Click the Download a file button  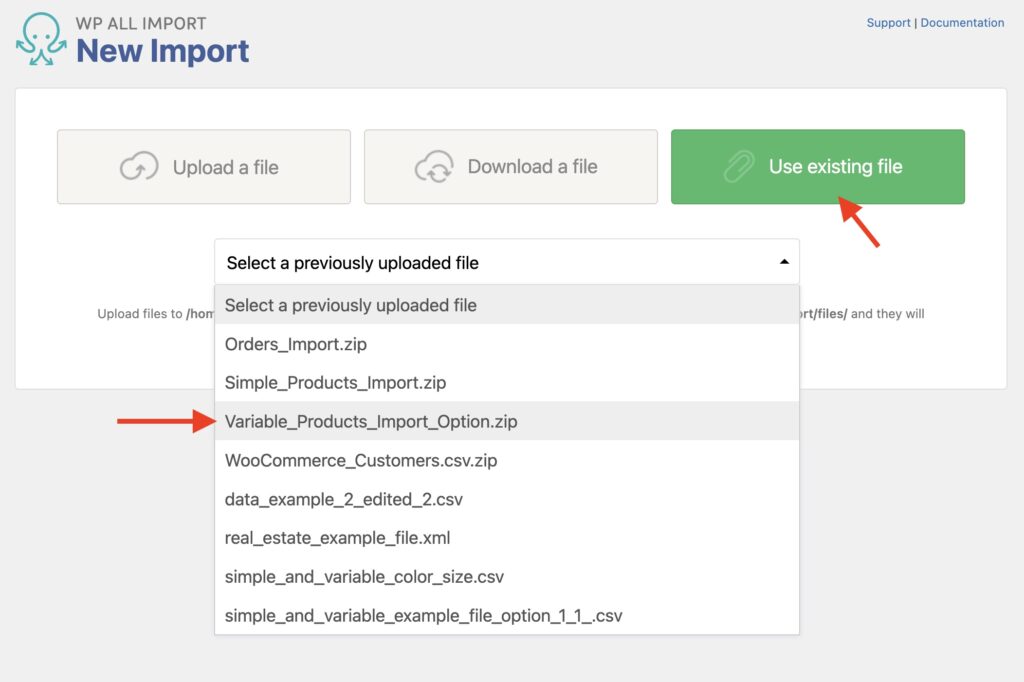511,166
